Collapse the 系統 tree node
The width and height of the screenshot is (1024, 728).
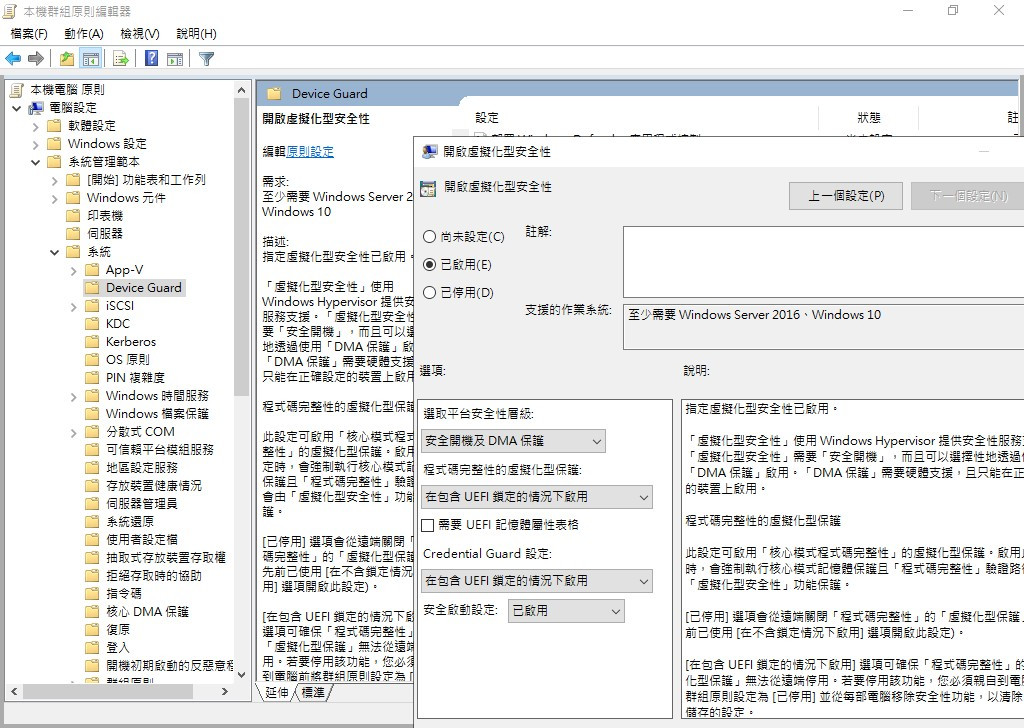point(55,252)
